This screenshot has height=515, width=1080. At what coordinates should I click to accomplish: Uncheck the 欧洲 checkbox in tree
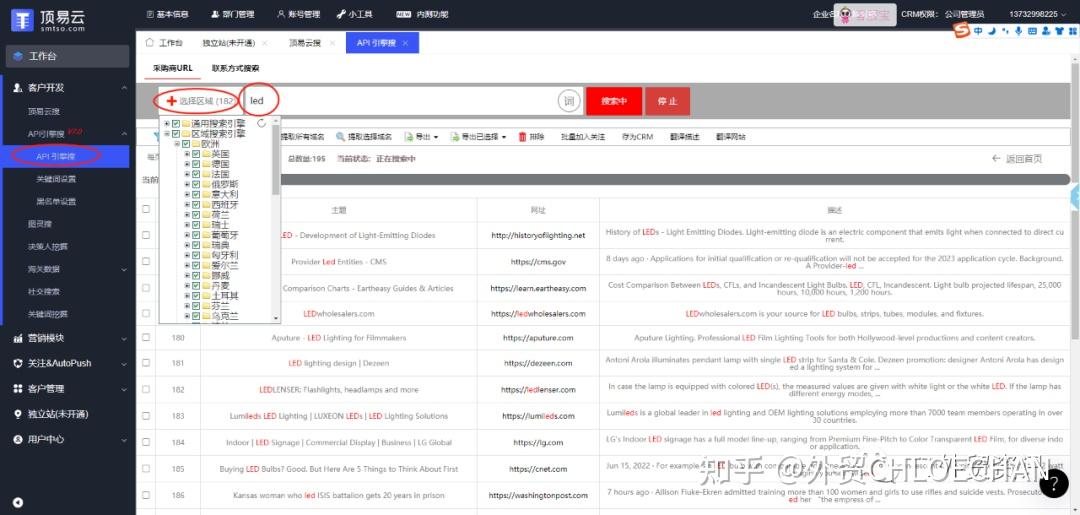coord(186,144)
